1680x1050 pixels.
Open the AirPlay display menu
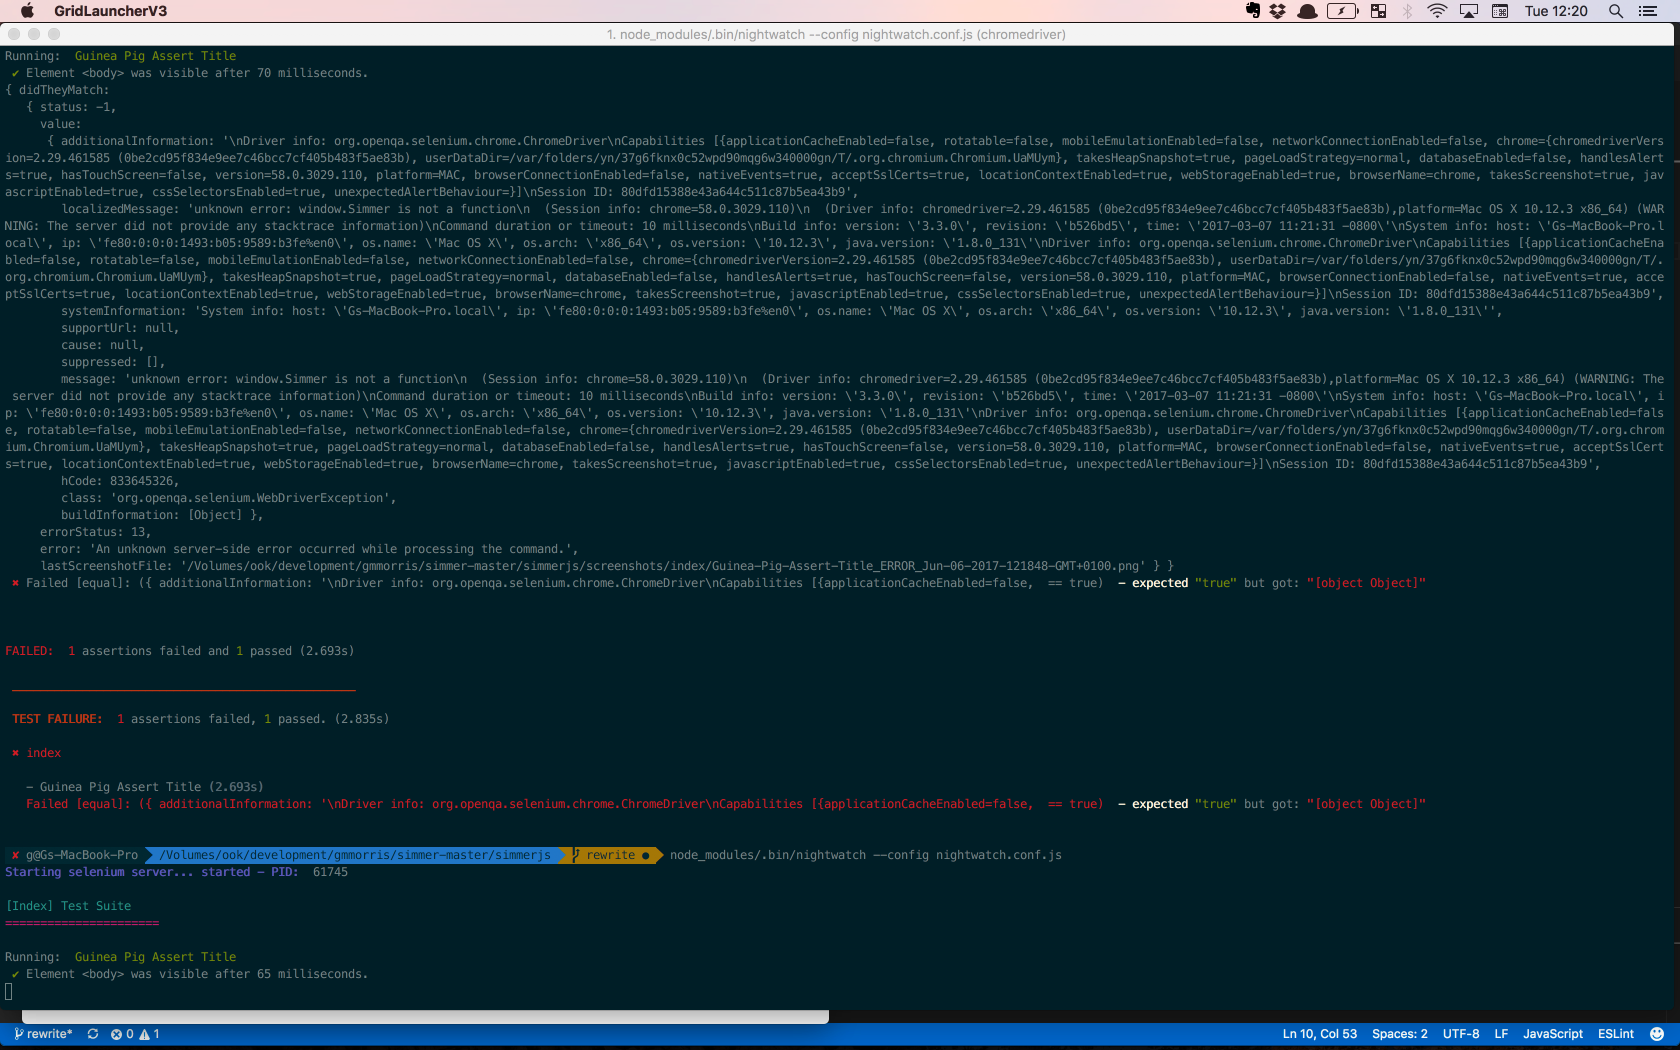(x=1469, y=11)
